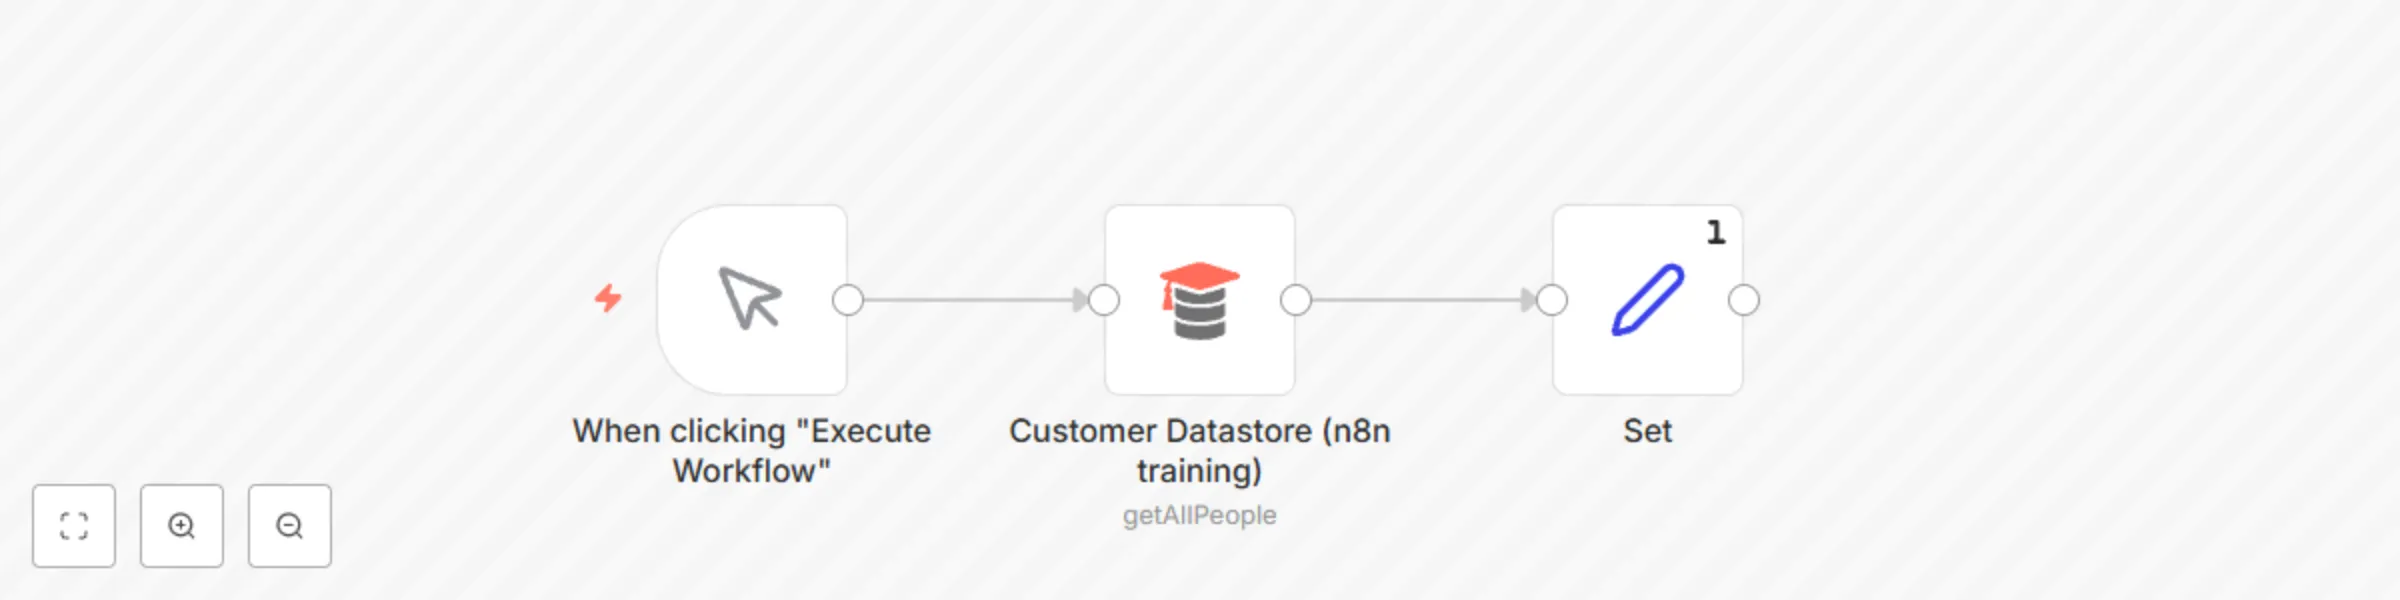The width and height of the screenshot is (2400, 600).
Task: Click the zoom in magnifier icon
Action: pyautogui.click(x=182, y=526)
